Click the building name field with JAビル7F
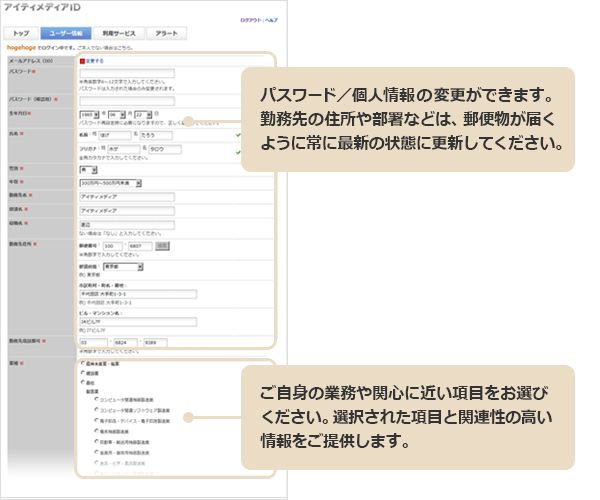 point(138,322)
